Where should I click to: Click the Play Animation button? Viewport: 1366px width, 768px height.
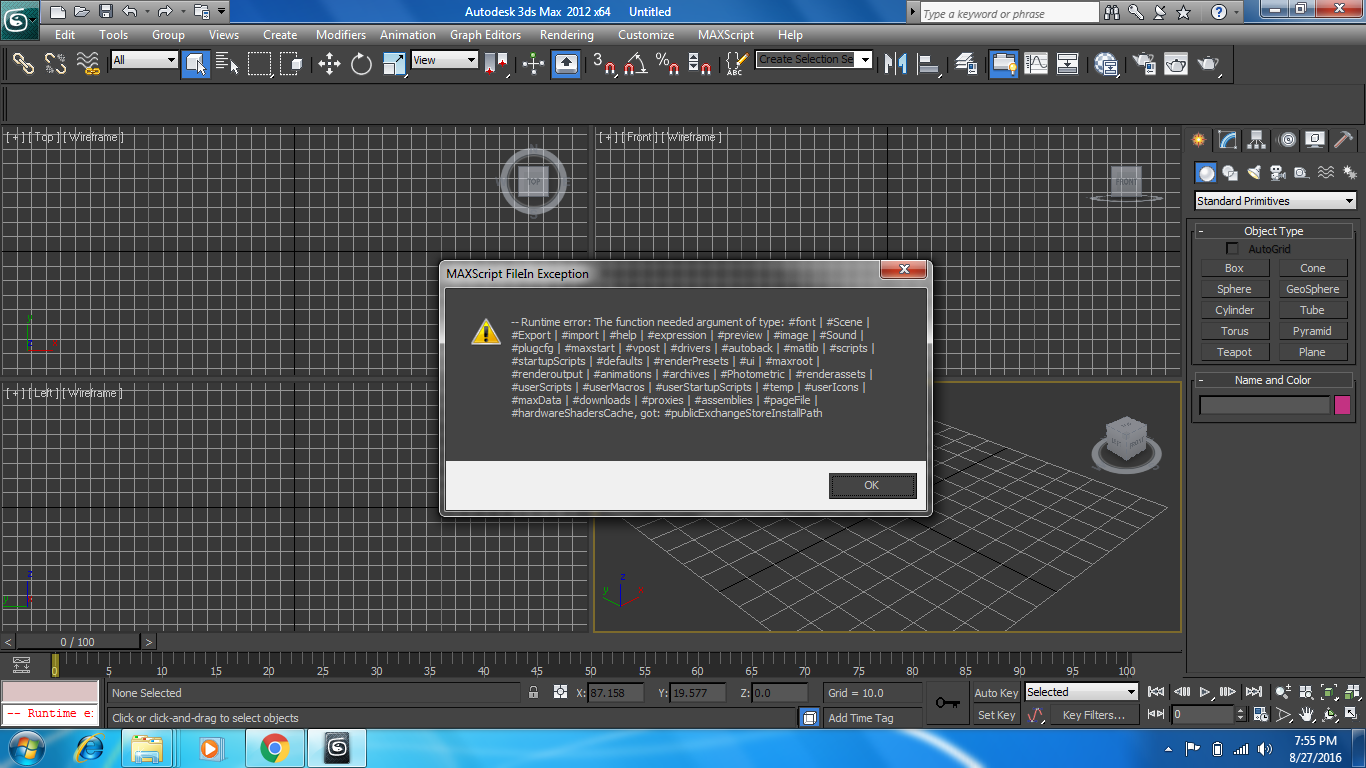(1206, 692)
